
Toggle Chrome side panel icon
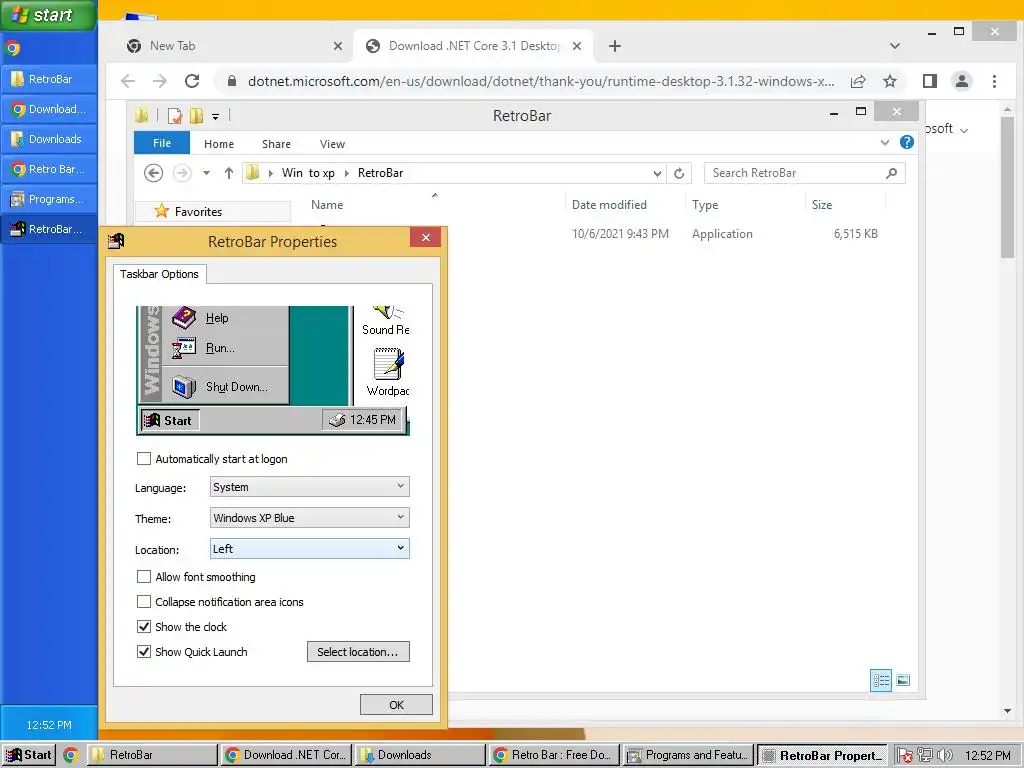click(x=930, y=81)
